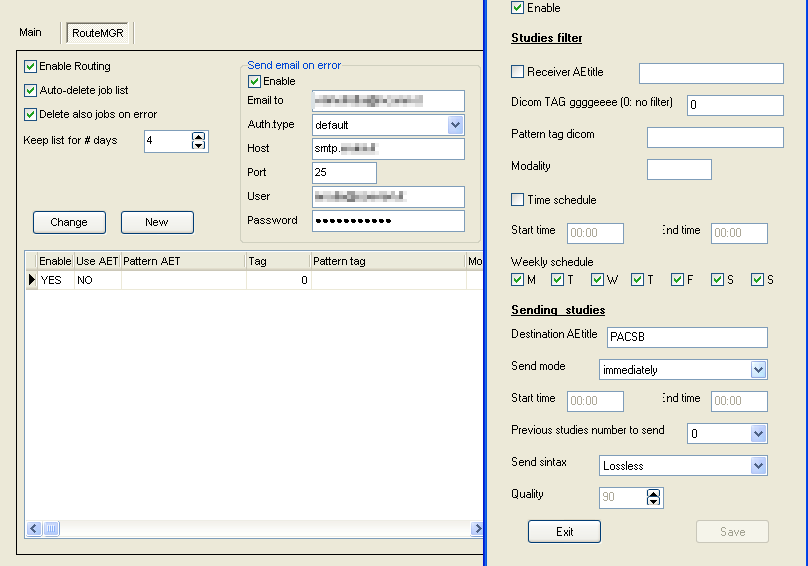808x566 pixels.
Task: Click the Receiver AEtitle text field
Action: [x=711, y=73]
